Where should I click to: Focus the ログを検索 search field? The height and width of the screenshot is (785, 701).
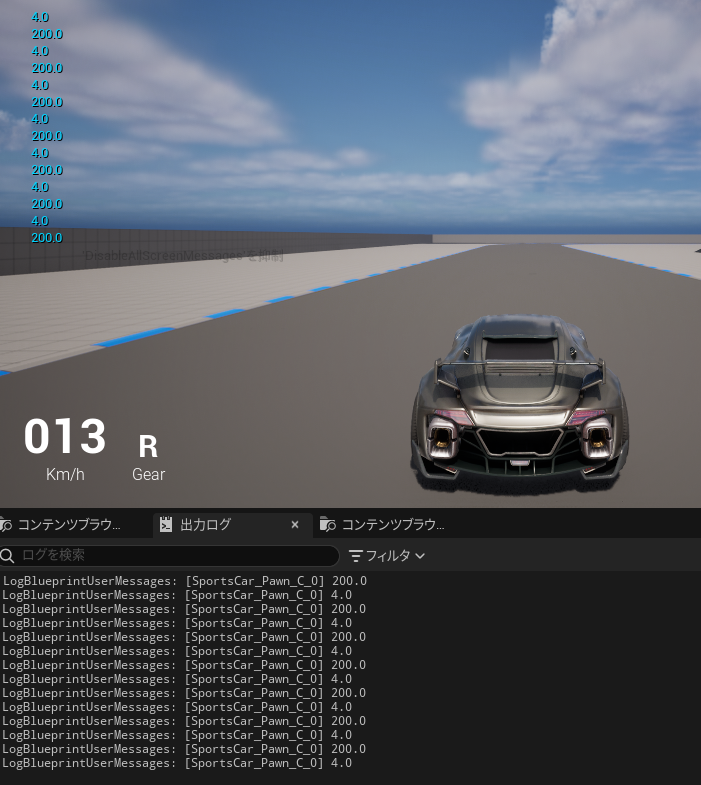click(x=175, y=555)
